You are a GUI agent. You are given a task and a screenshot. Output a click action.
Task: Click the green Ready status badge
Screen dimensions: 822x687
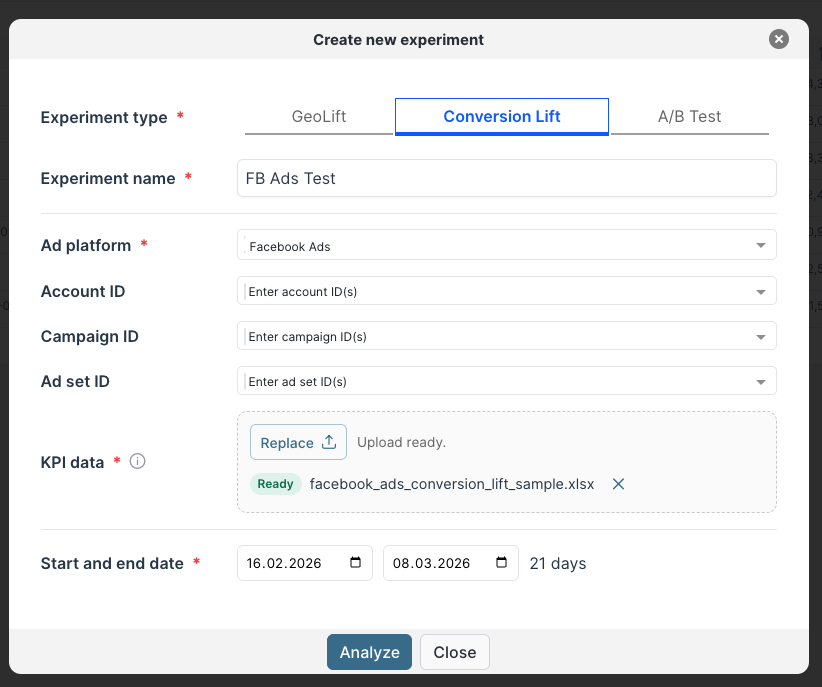[x=275, y=484]
